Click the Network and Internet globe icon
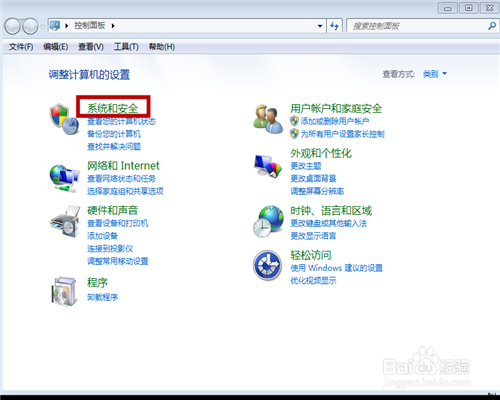The width and height of the screenshot is (500, 400). [x=64, y=178]
